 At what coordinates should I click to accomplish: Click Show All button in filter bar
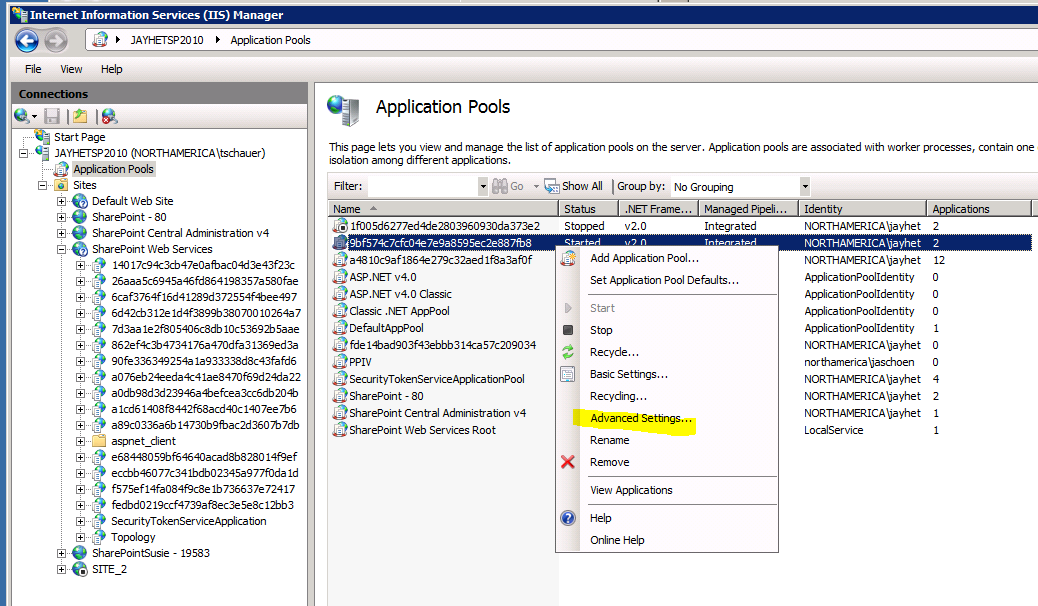point(573,186)
